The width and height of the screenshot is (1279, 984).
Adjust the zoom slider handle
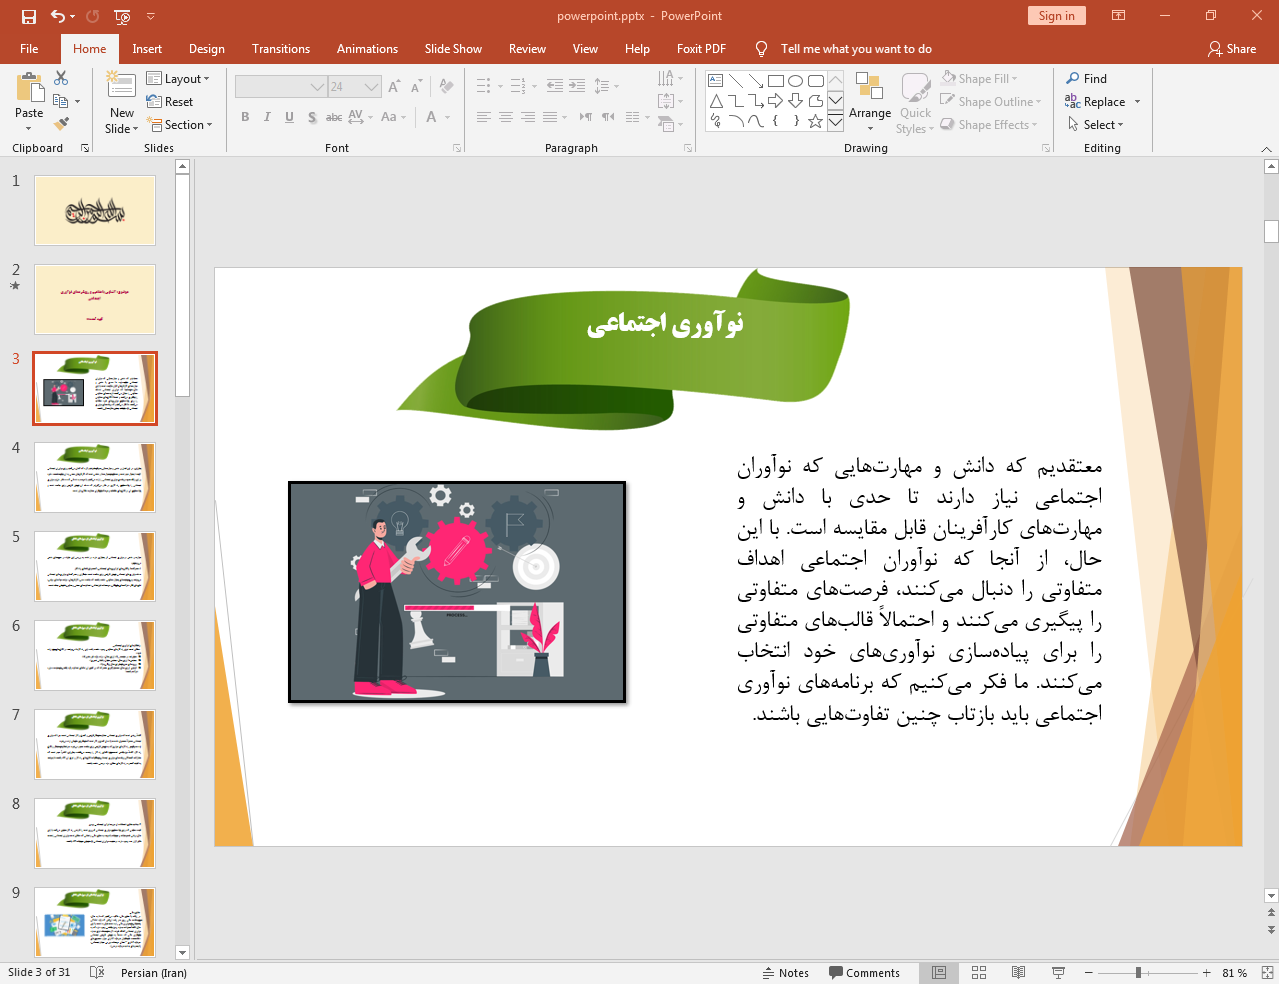coord(1138,972)
